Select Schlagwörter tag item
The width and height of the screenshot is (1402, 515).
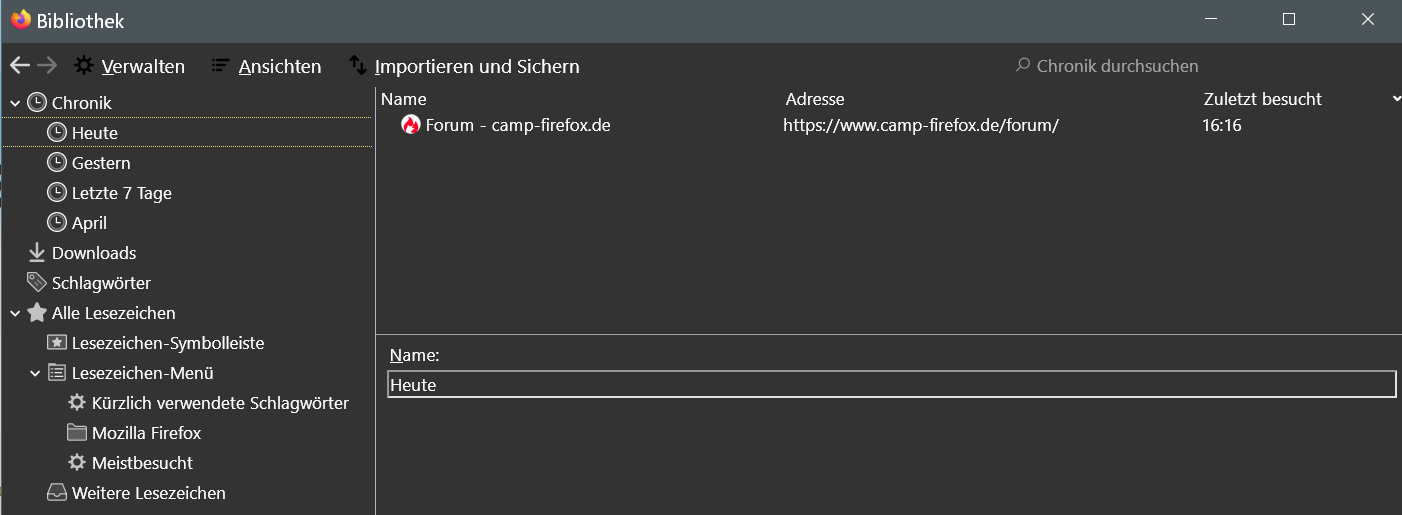click(100, 283)
